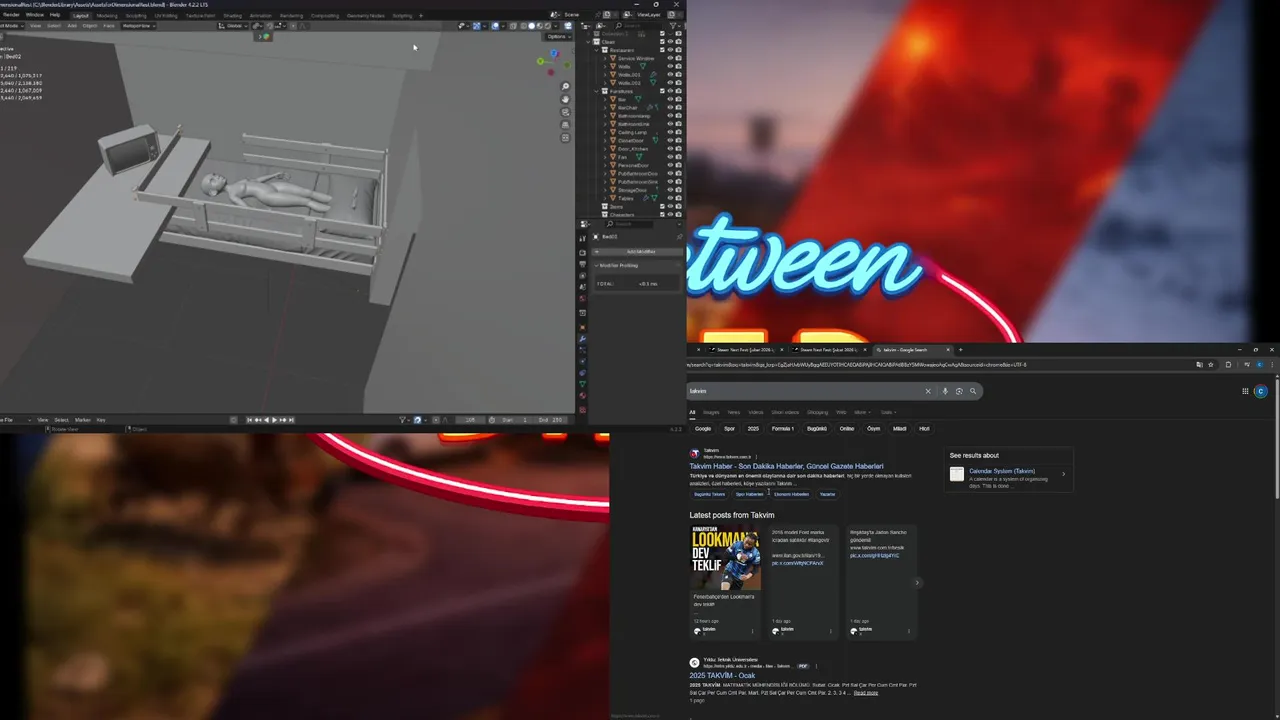Open the Tools dropdown in Google results

888,412
